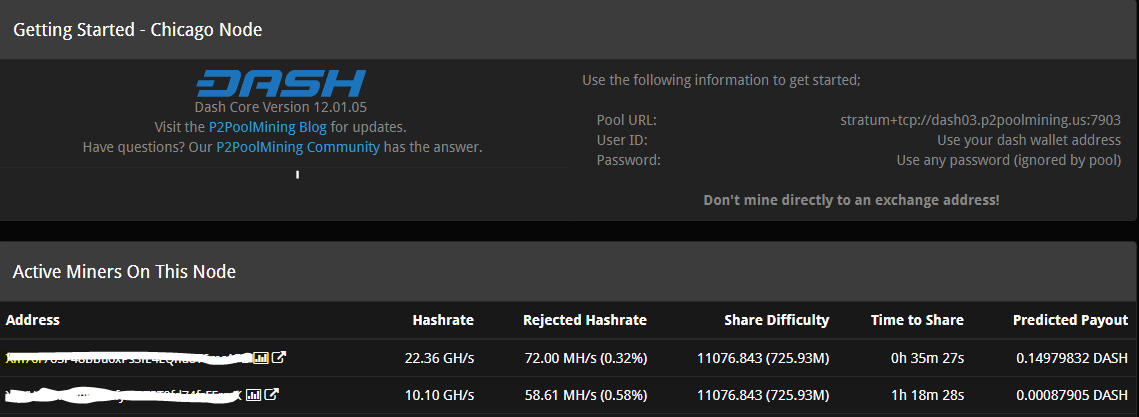This screenshot has height=417, width=1139.
Task: Sort by Share Difficulty column header
Action: pyautogui.click(x=777, y=320)
